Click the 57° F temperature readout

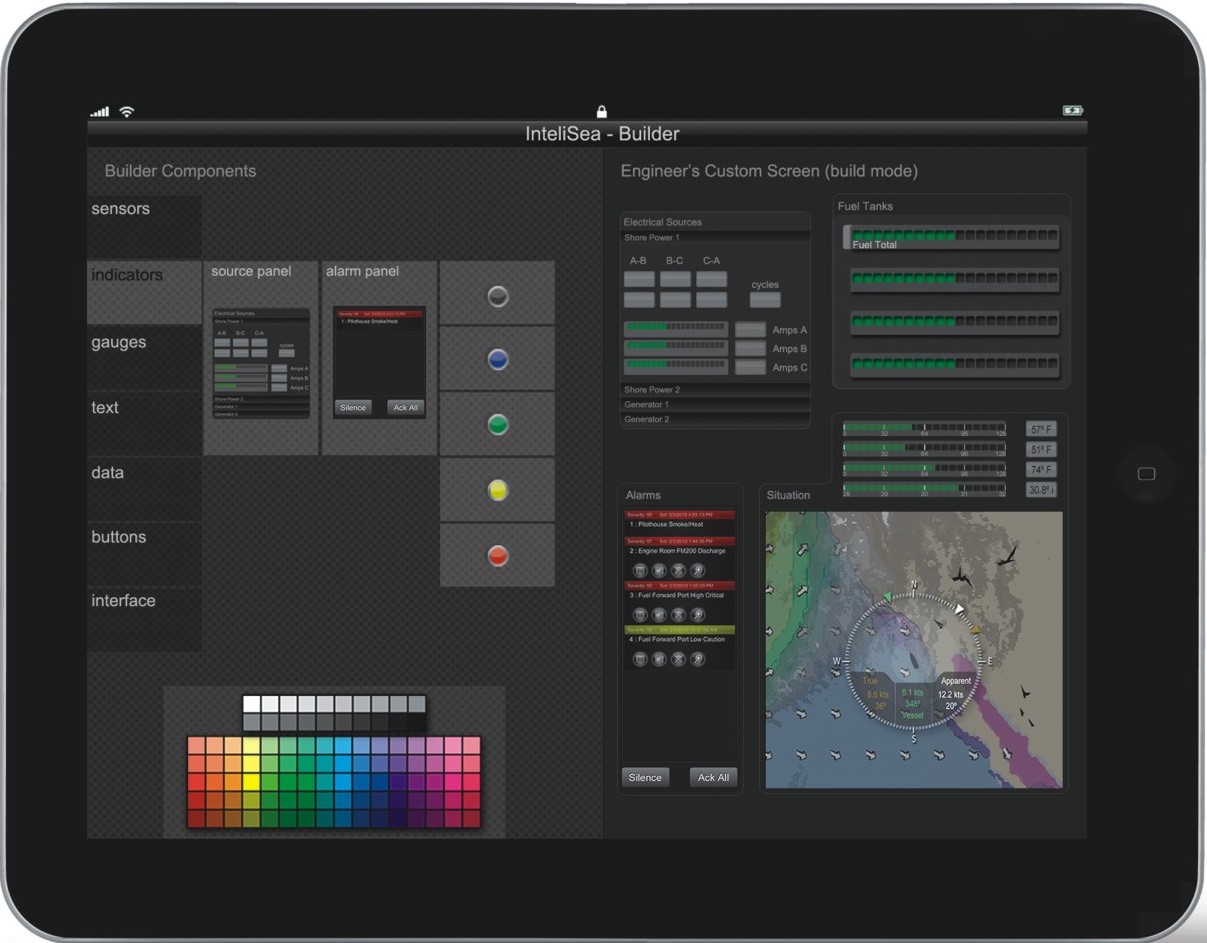tap(1041, 429)
